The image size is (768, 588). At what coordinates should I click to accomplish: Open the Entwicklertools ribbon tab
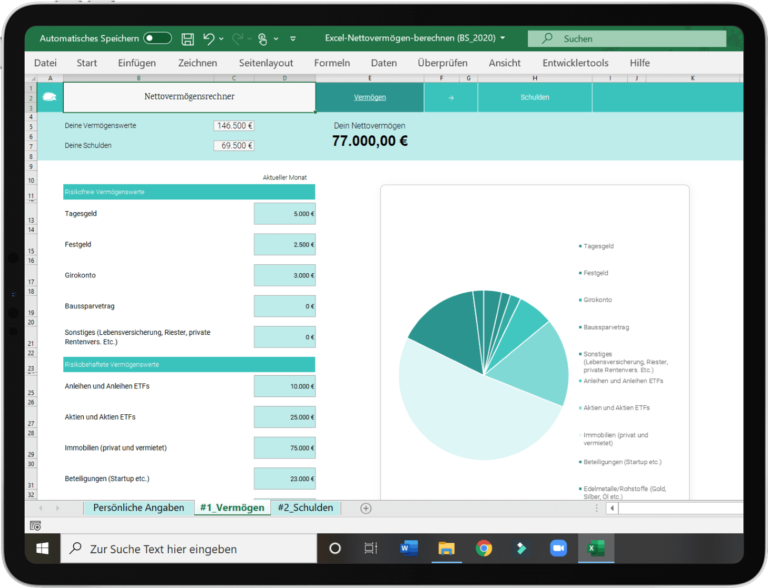(x=575, y=63)
